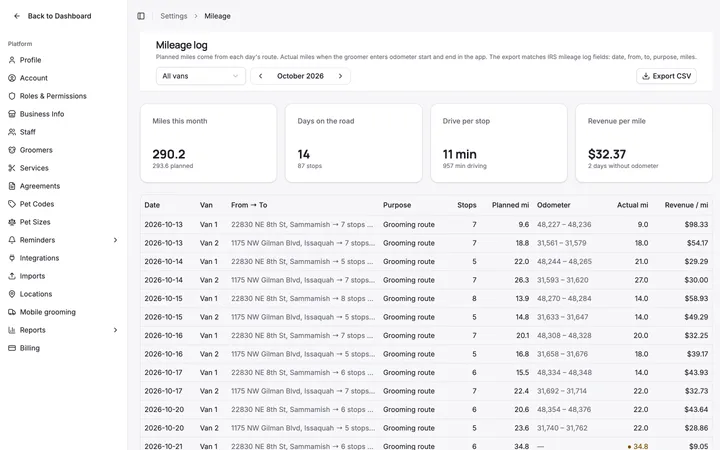Click planned miles value 13.9

coord(522,298)
